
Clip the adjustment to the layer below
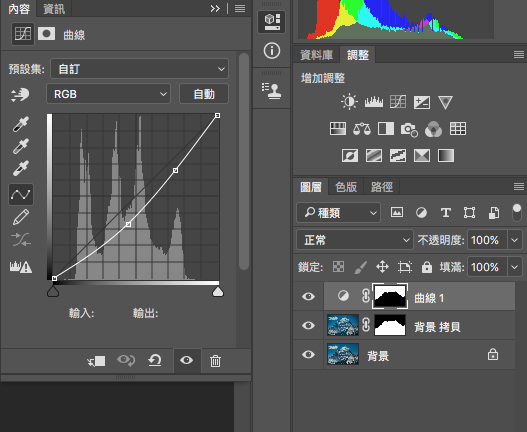[x=96, y=361]
